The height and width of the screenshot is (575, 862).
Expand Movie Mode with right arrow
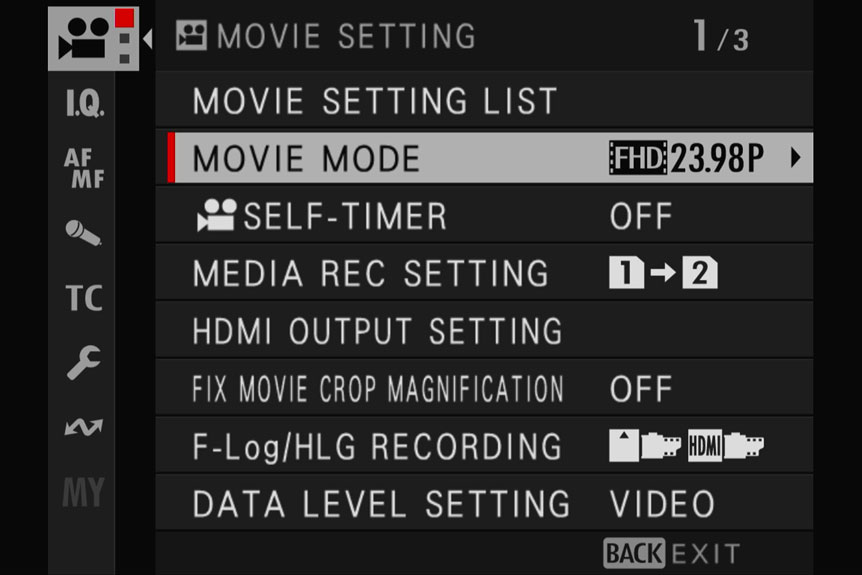(795, 158)
